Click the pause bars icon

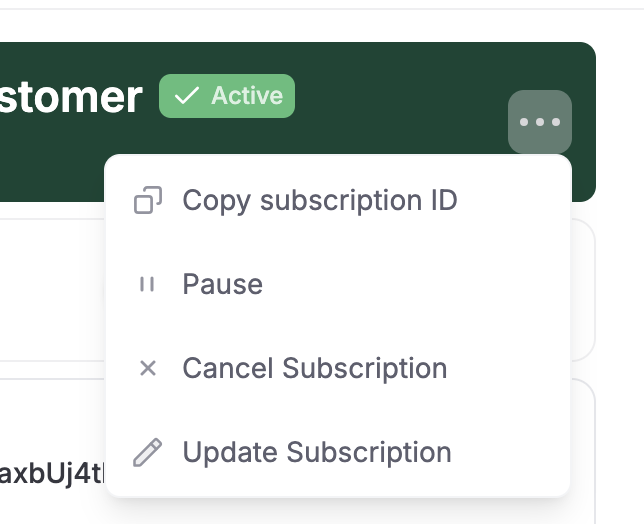coord(147,284)
